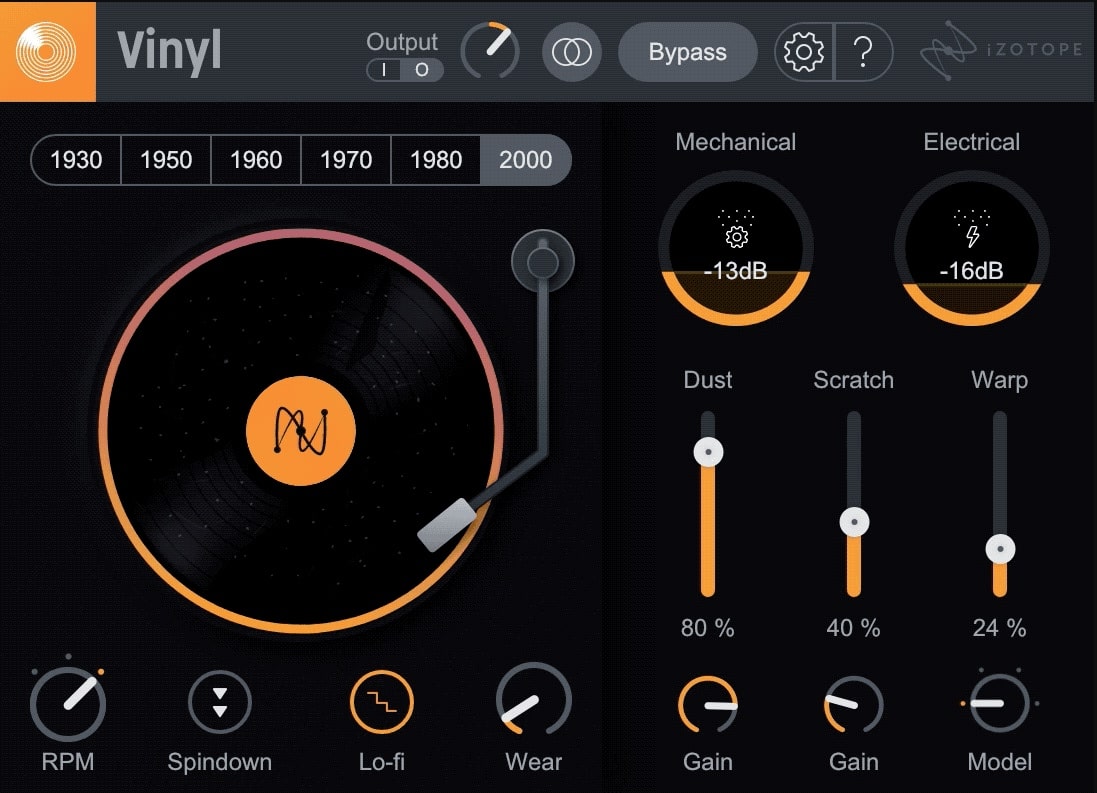The width and height of the screenshot is (1097, 793).
Task: Set the Dust amount slider
Action: pyautogui.click(x=708, y=452)
